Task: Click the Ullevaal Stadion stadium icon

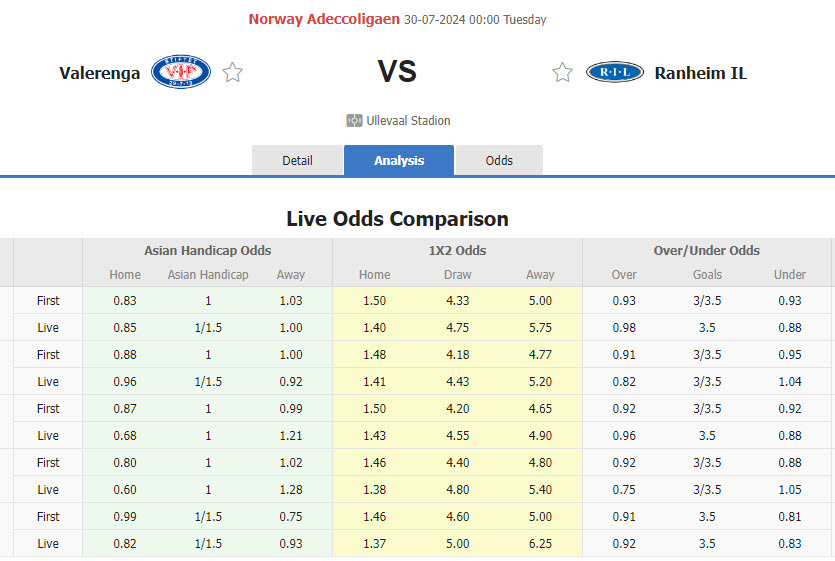Action: tap(354, 121)
